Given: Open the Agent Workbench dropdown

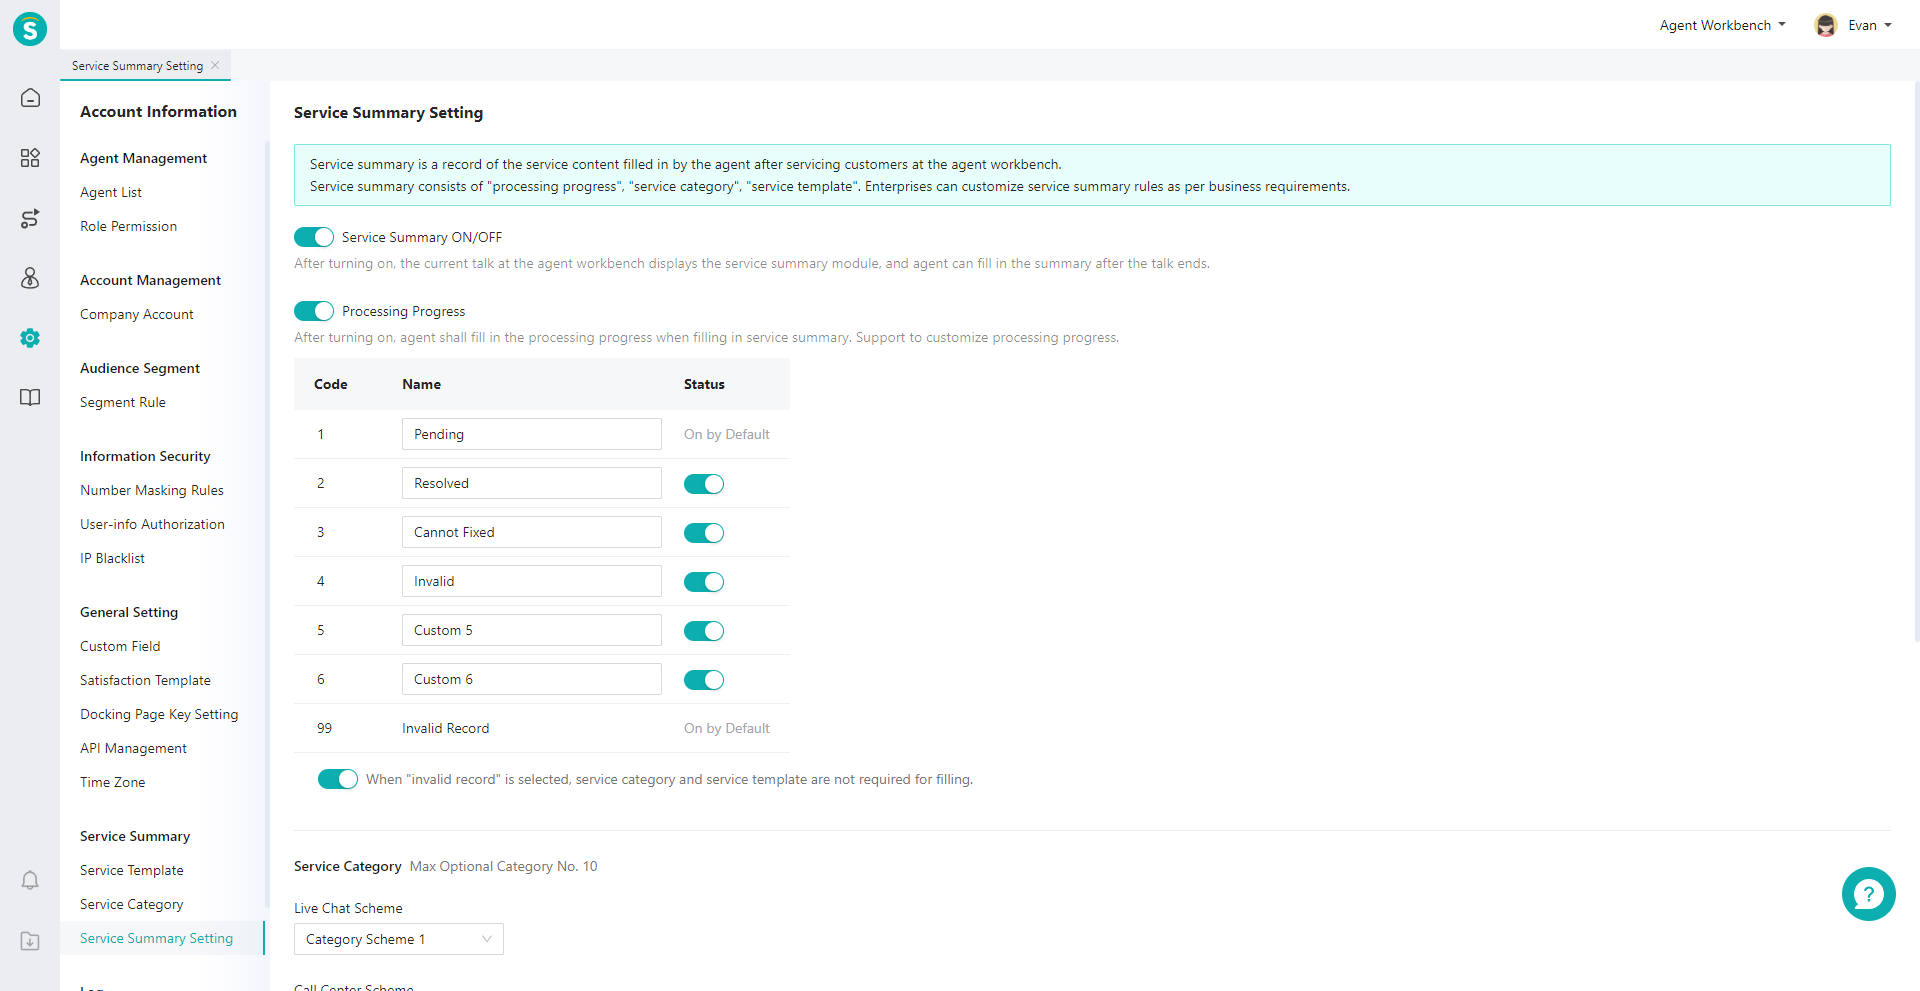Looking at the screenshot, I should tap(1722, 26).
